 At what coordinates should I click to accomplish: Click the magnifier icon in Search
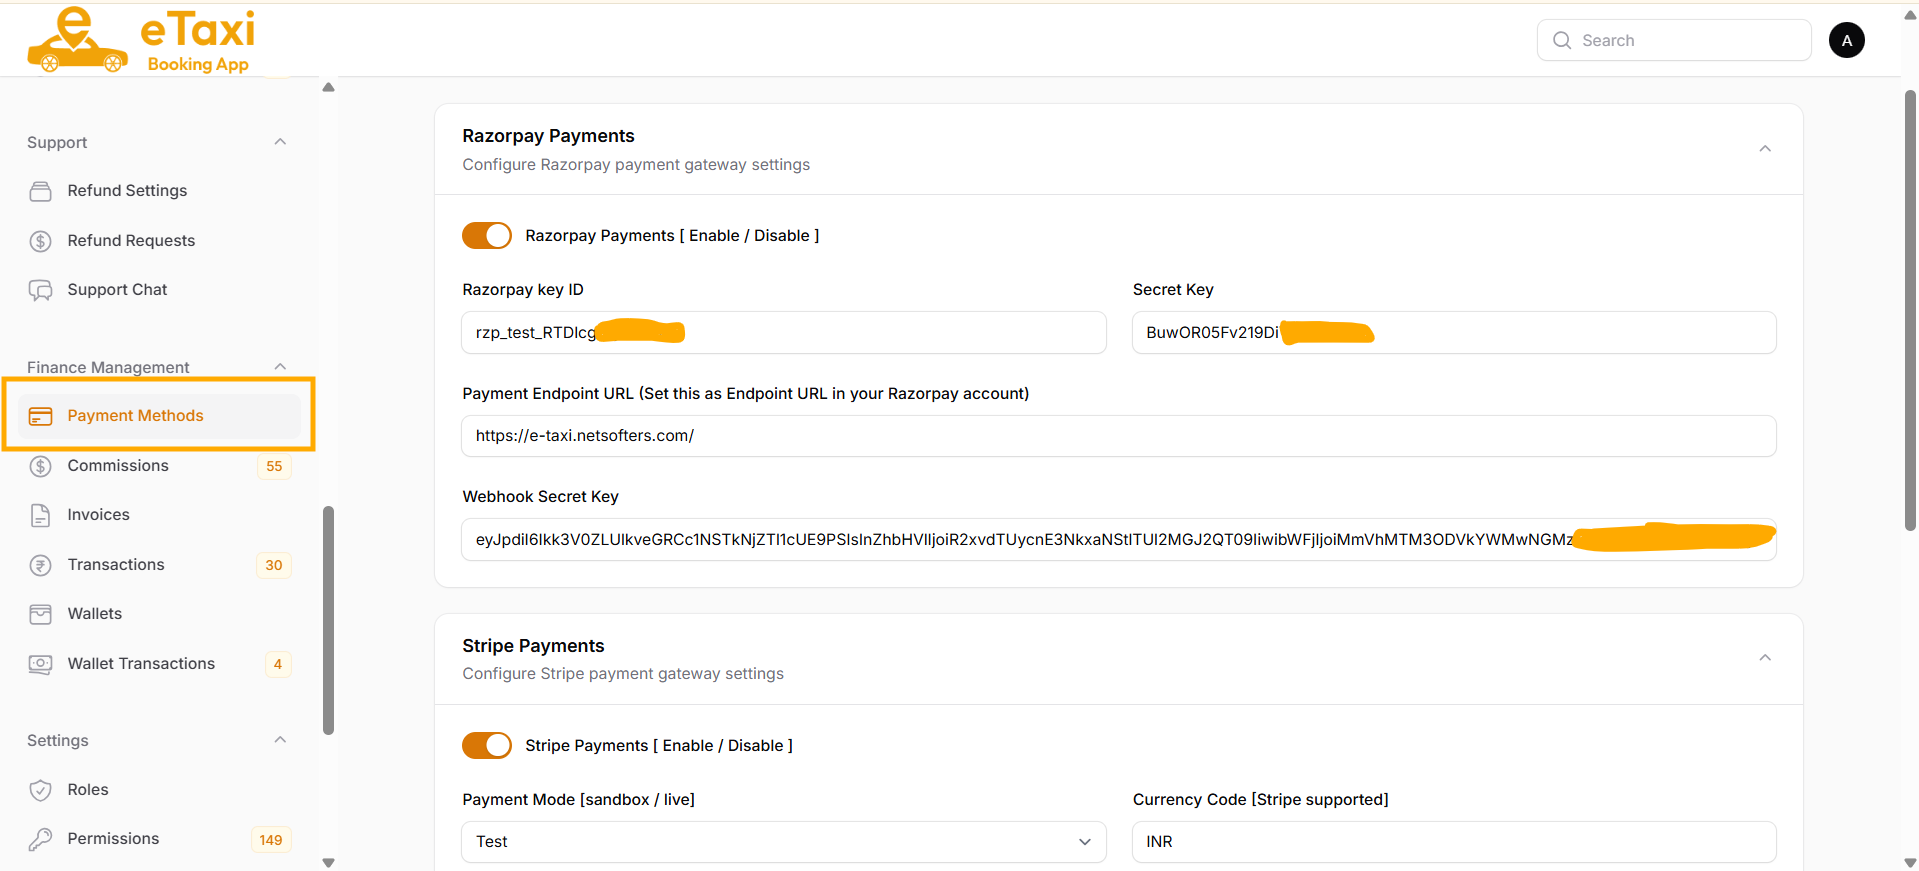click(x=1562, y=40)
